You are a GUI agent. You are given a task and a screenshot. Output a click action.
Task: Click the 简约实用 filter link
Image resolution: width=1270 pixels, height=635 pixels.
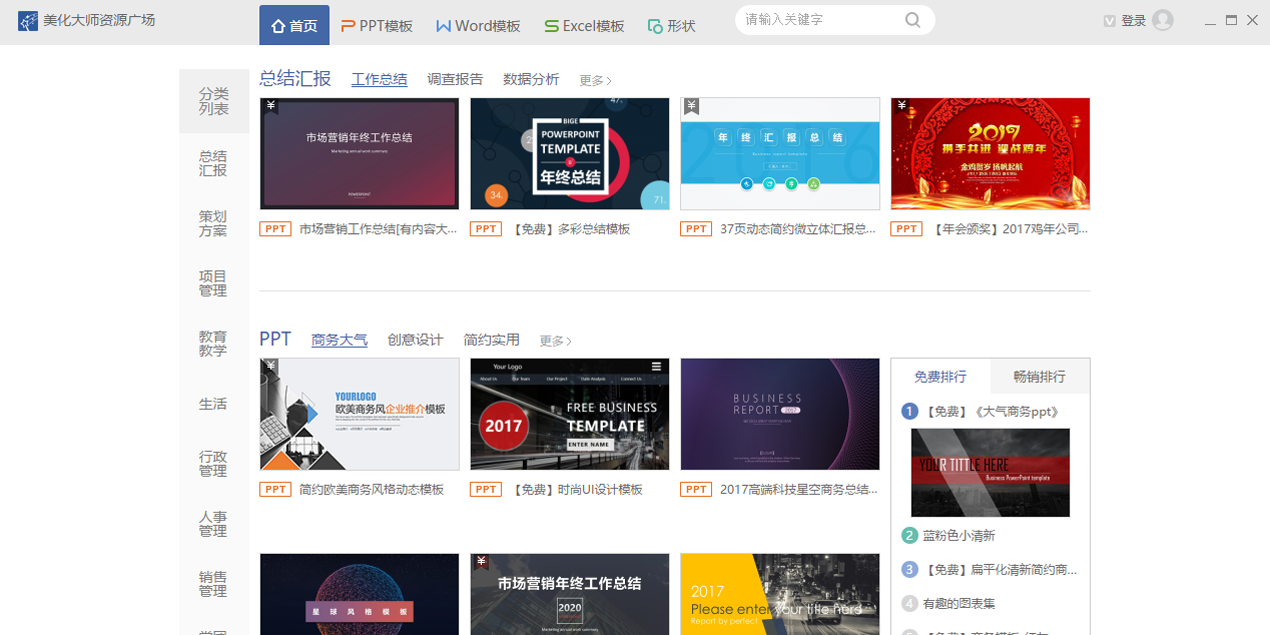(491, 340)
